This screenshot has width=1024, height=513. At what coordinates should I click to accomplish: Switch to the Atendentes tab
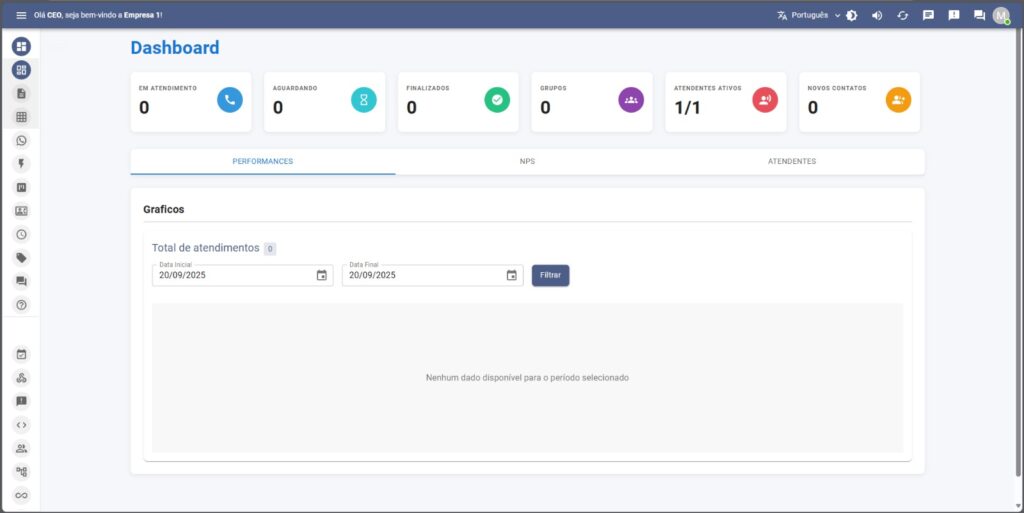click(791, 161)
